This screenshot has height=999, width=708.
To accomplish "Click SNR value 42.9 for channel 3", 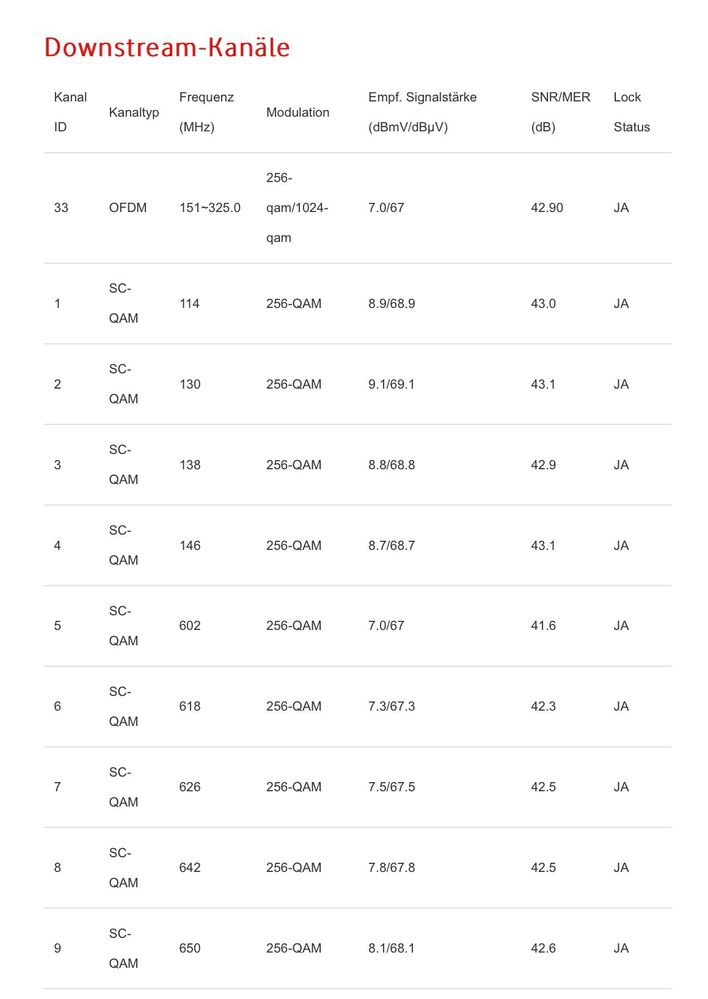I will point(543,465).
